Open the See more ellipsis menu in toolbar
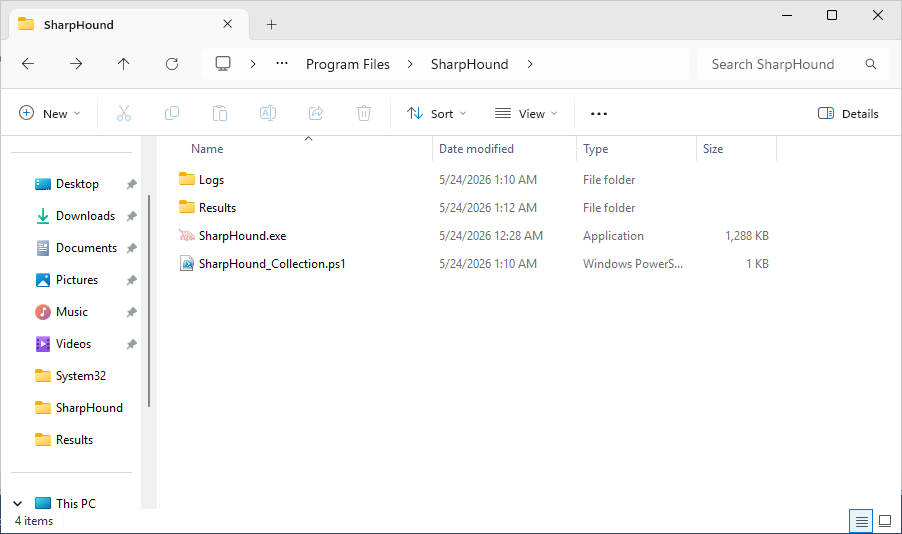Screen dimensions: 902x534 point(599,114)
